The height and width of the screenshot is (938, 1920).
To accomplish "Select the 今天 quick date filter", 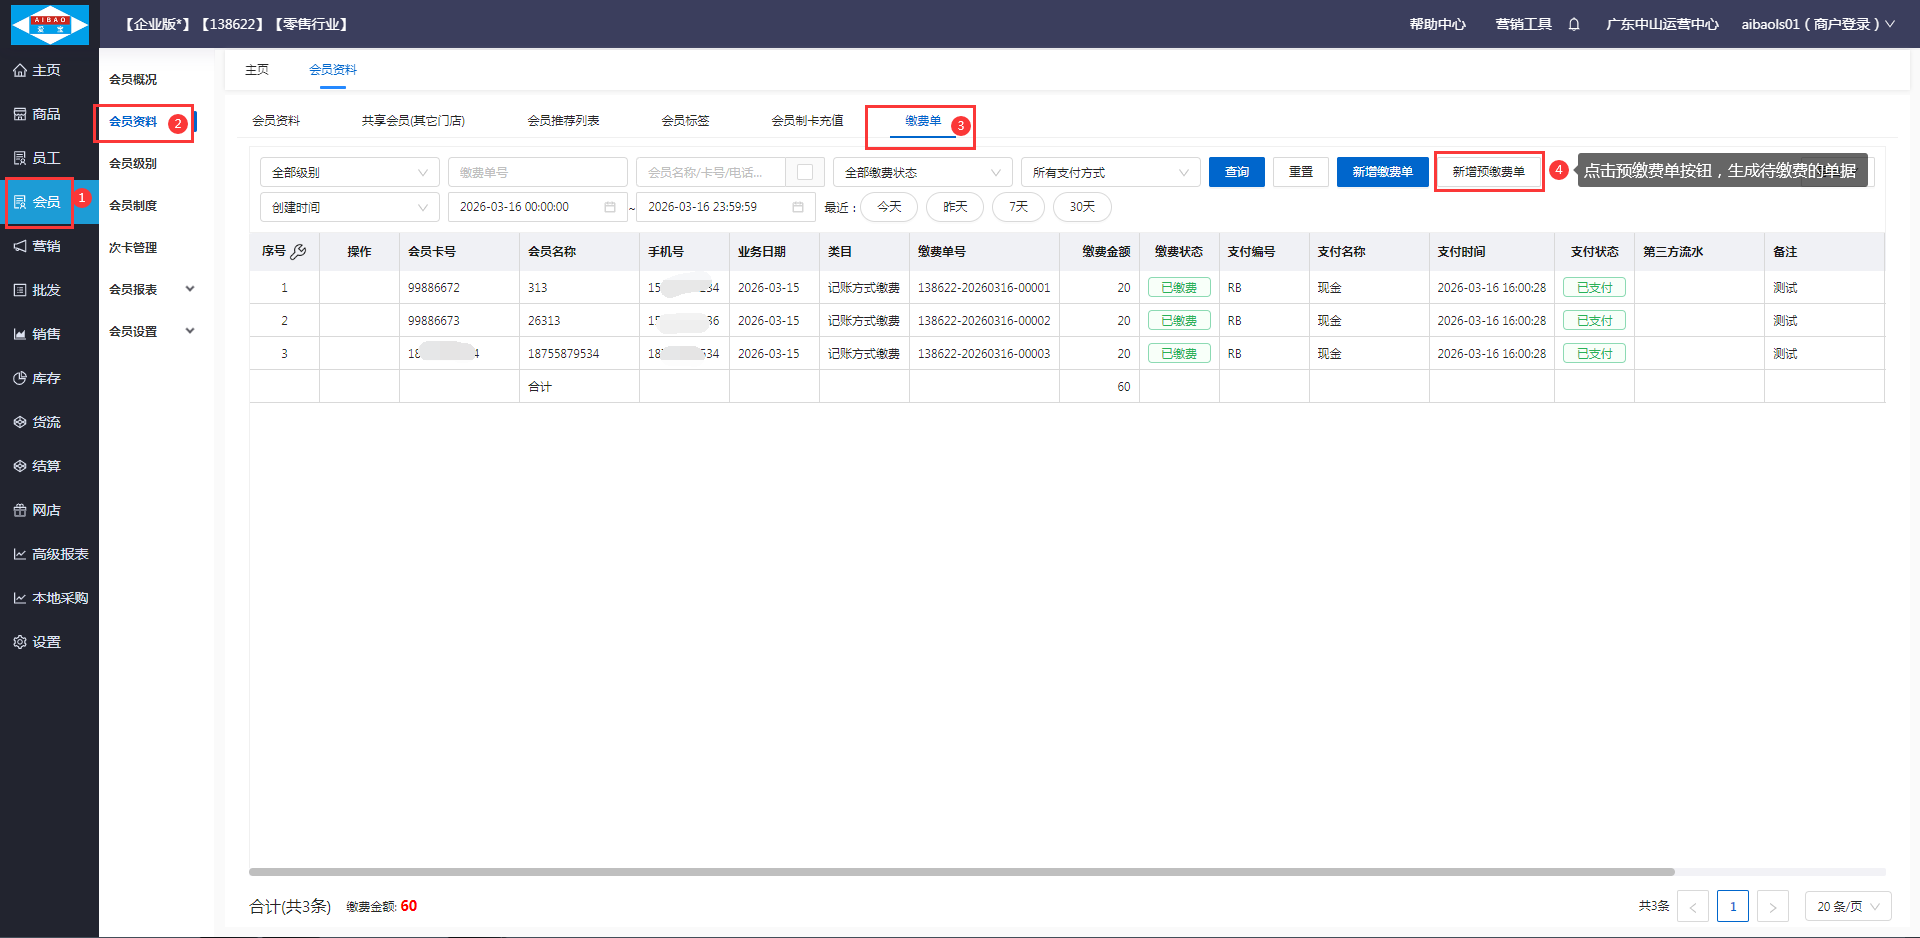I will 889,207.
